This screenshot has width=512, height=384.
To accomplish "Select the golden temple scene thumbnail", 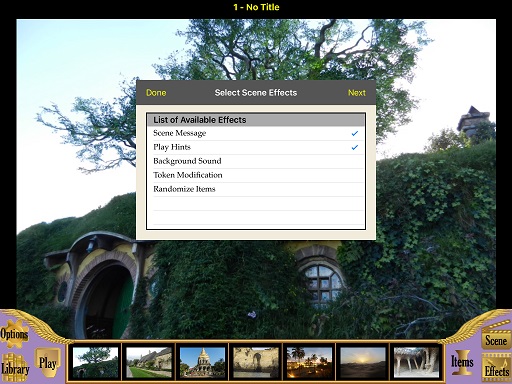I will click(202, 362).
